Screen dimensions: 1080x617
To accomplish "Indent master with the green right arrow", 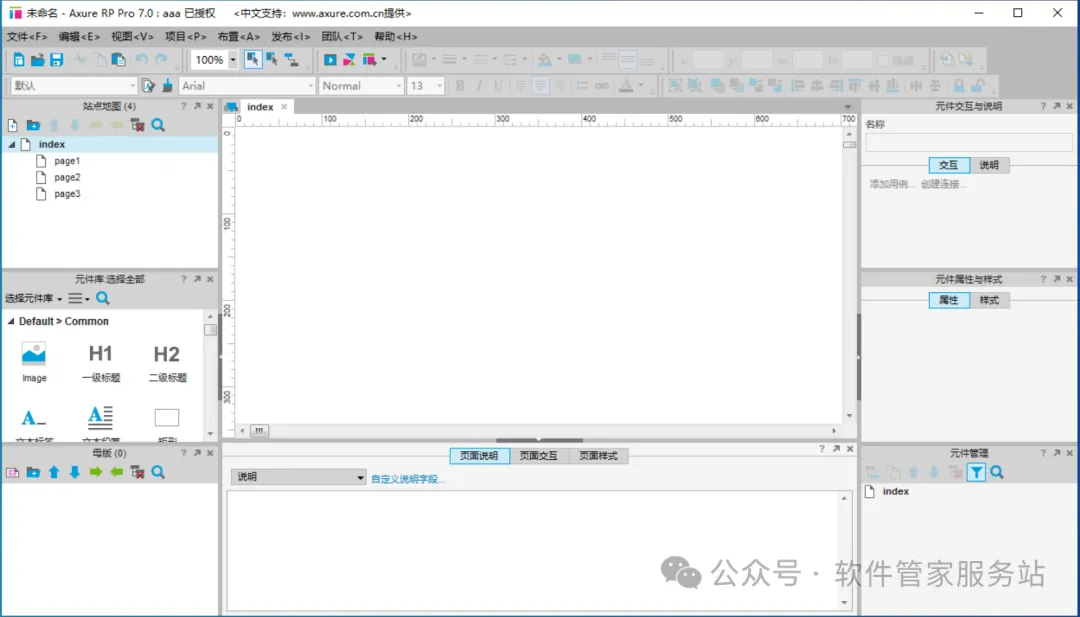I will pyautogui.click(x=96, y=472).
